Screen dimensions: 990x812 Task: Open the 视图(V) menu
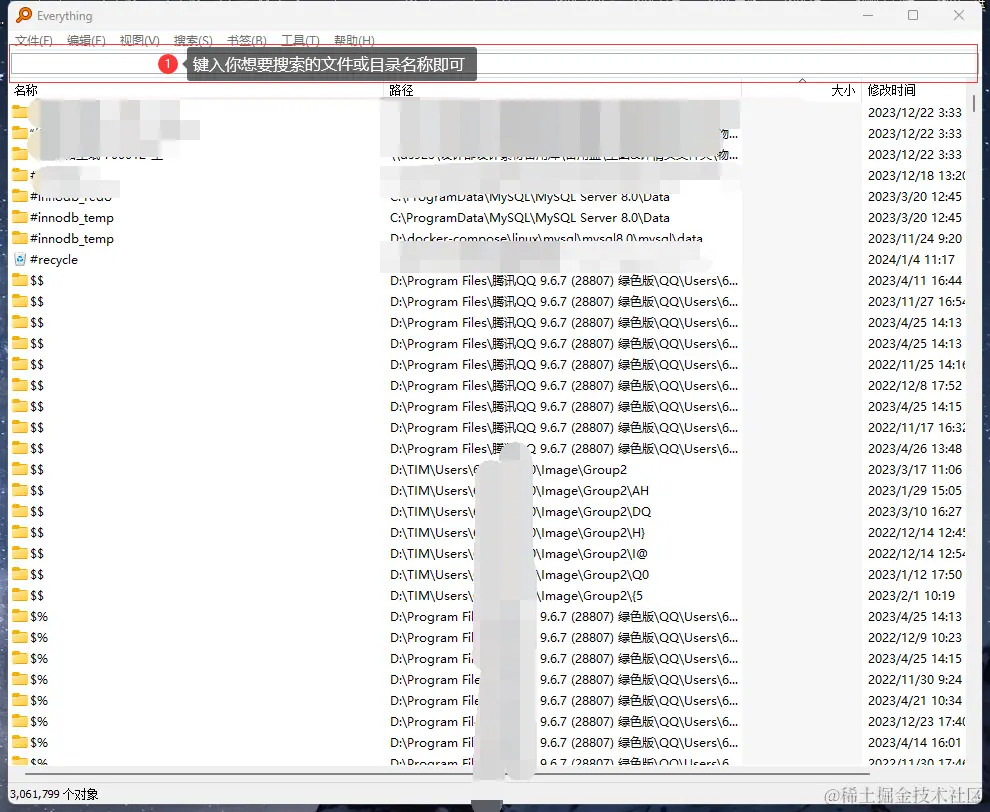click(140, 40)
